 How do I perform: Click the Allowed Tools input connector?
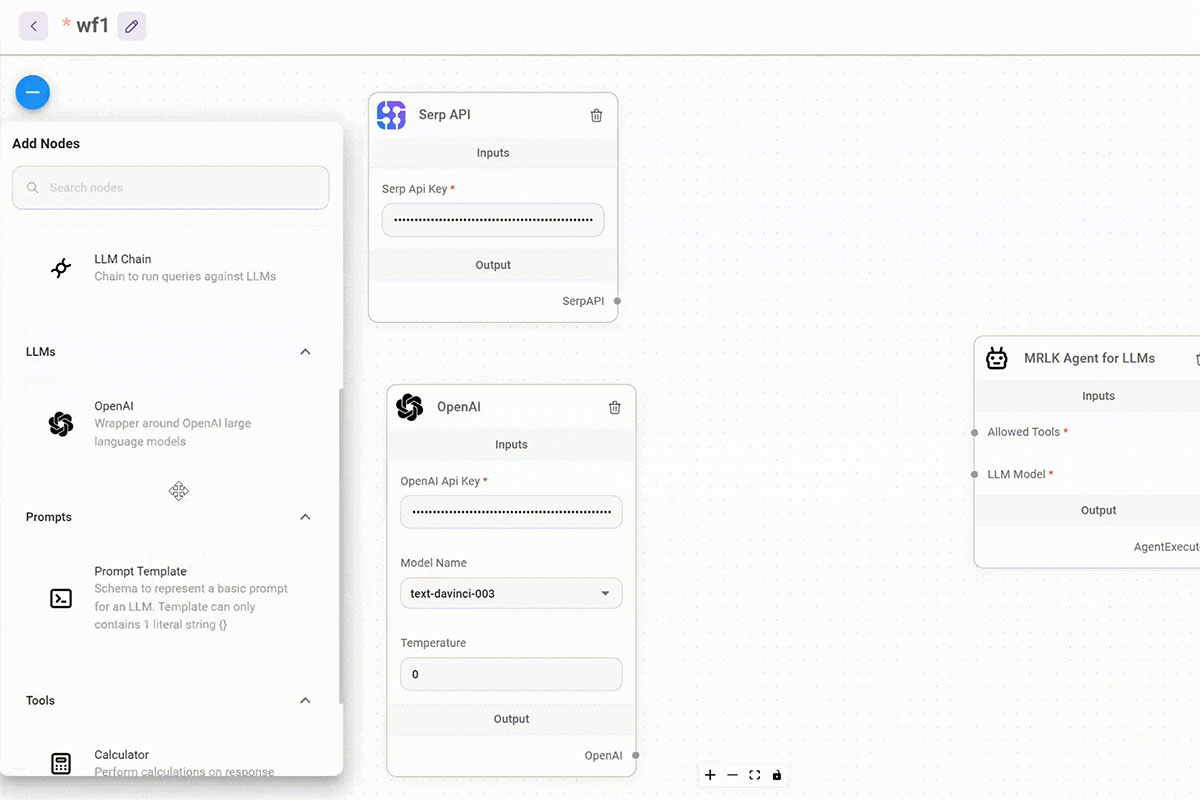974,432
